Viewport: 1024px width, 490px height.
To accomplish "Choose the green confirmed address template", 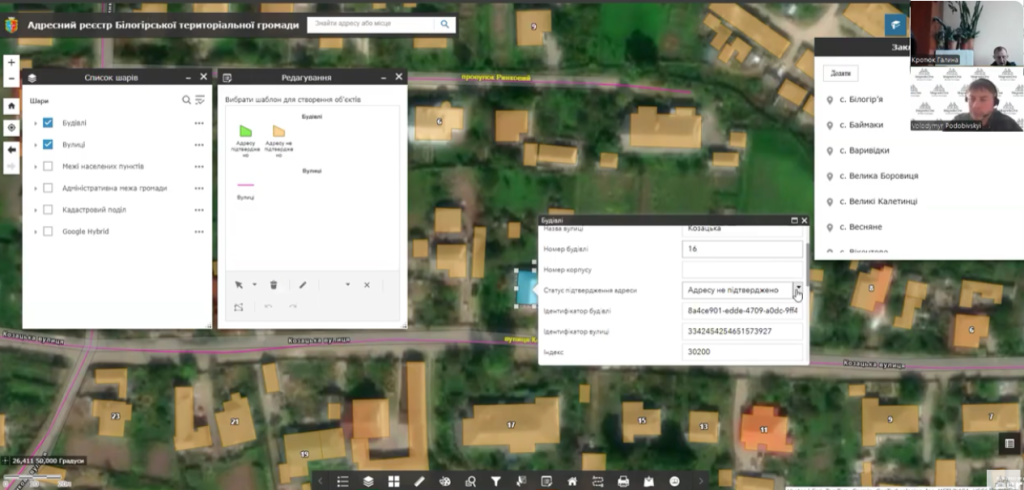I will tap(246, 131).
